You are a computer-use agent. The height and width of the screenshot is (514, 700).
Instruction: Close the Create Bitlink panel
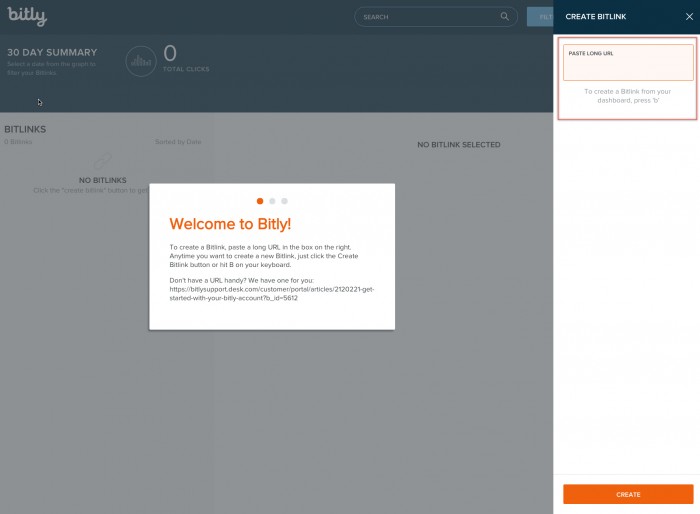tap(688, 17)
